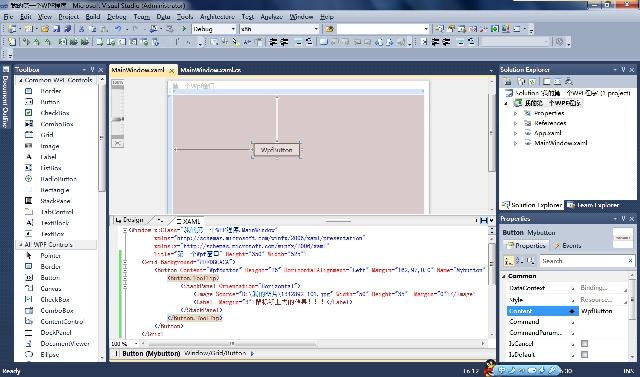
Task: Click the Find in Files toolbar icon
Action: point(330,29)
